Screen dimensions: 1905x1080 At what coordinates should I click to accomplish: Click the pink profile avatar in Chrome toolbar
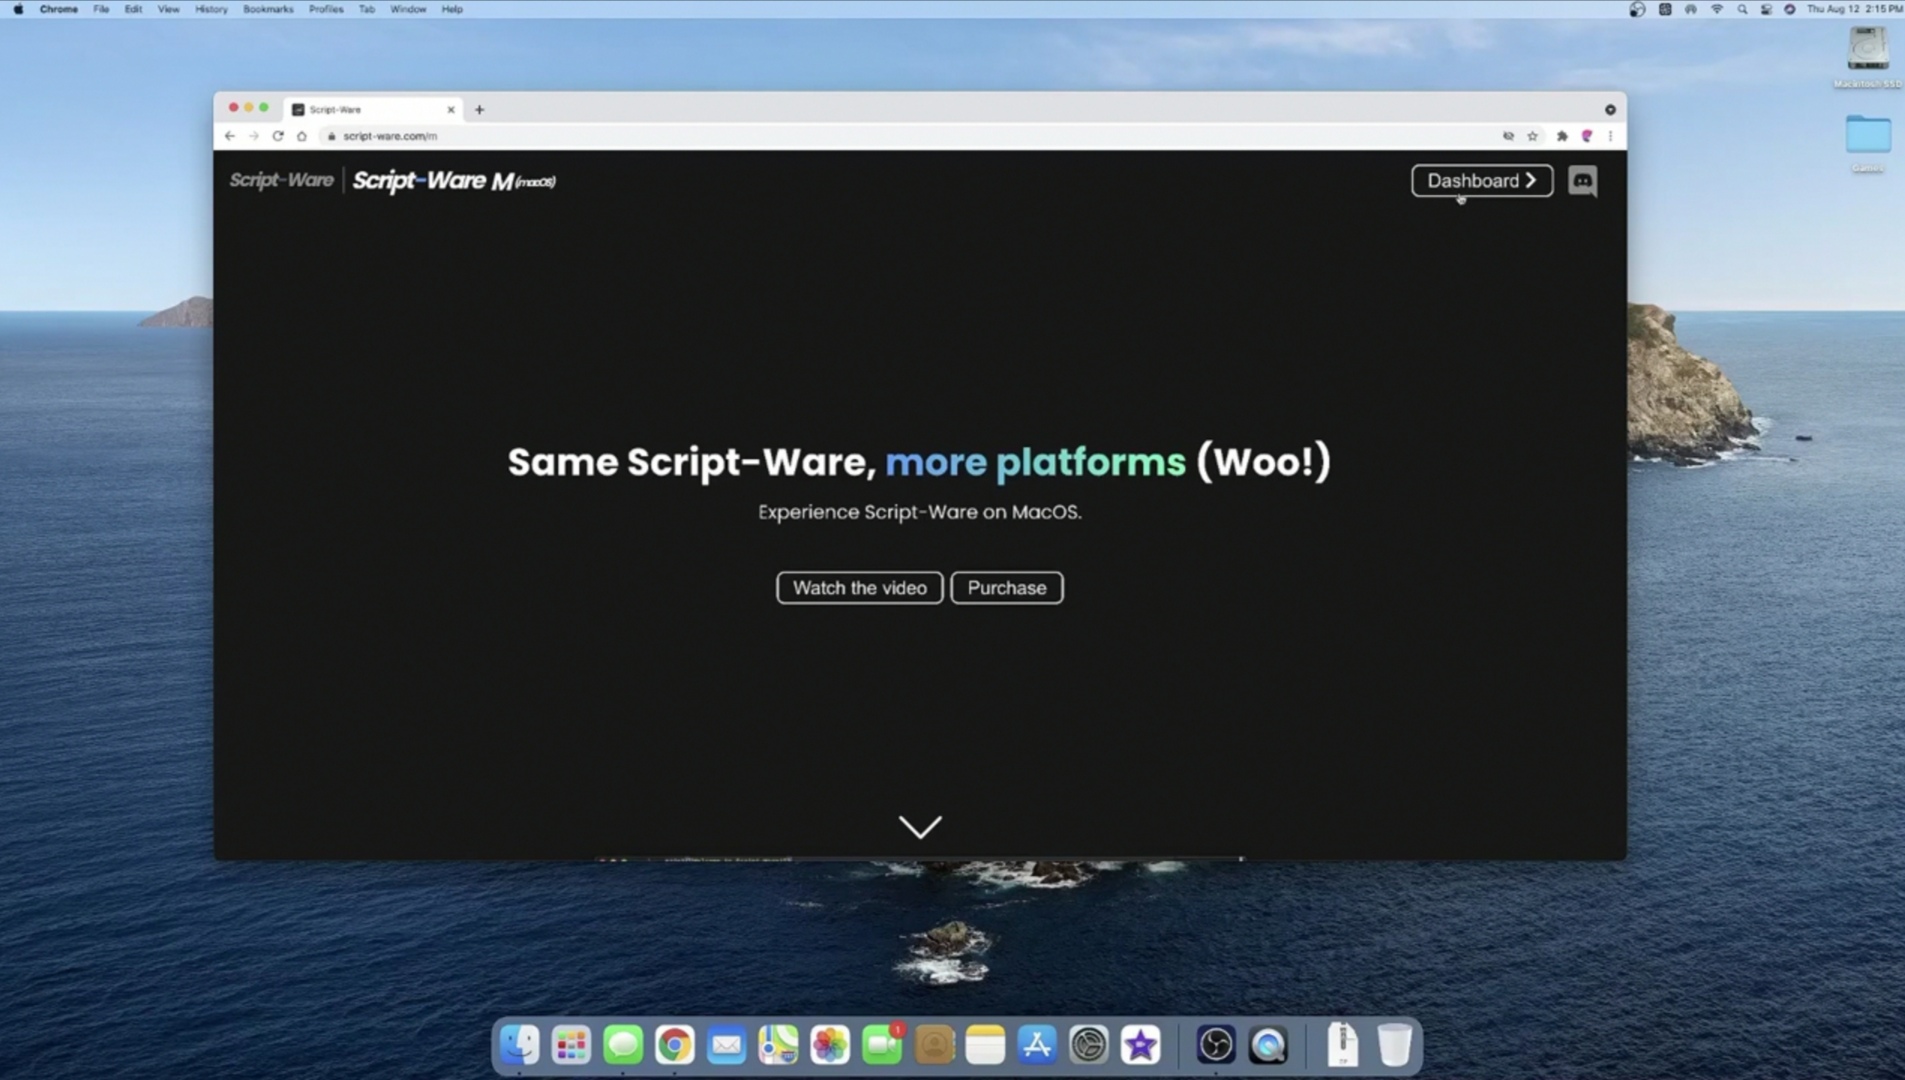click(x=1587, y=136)
